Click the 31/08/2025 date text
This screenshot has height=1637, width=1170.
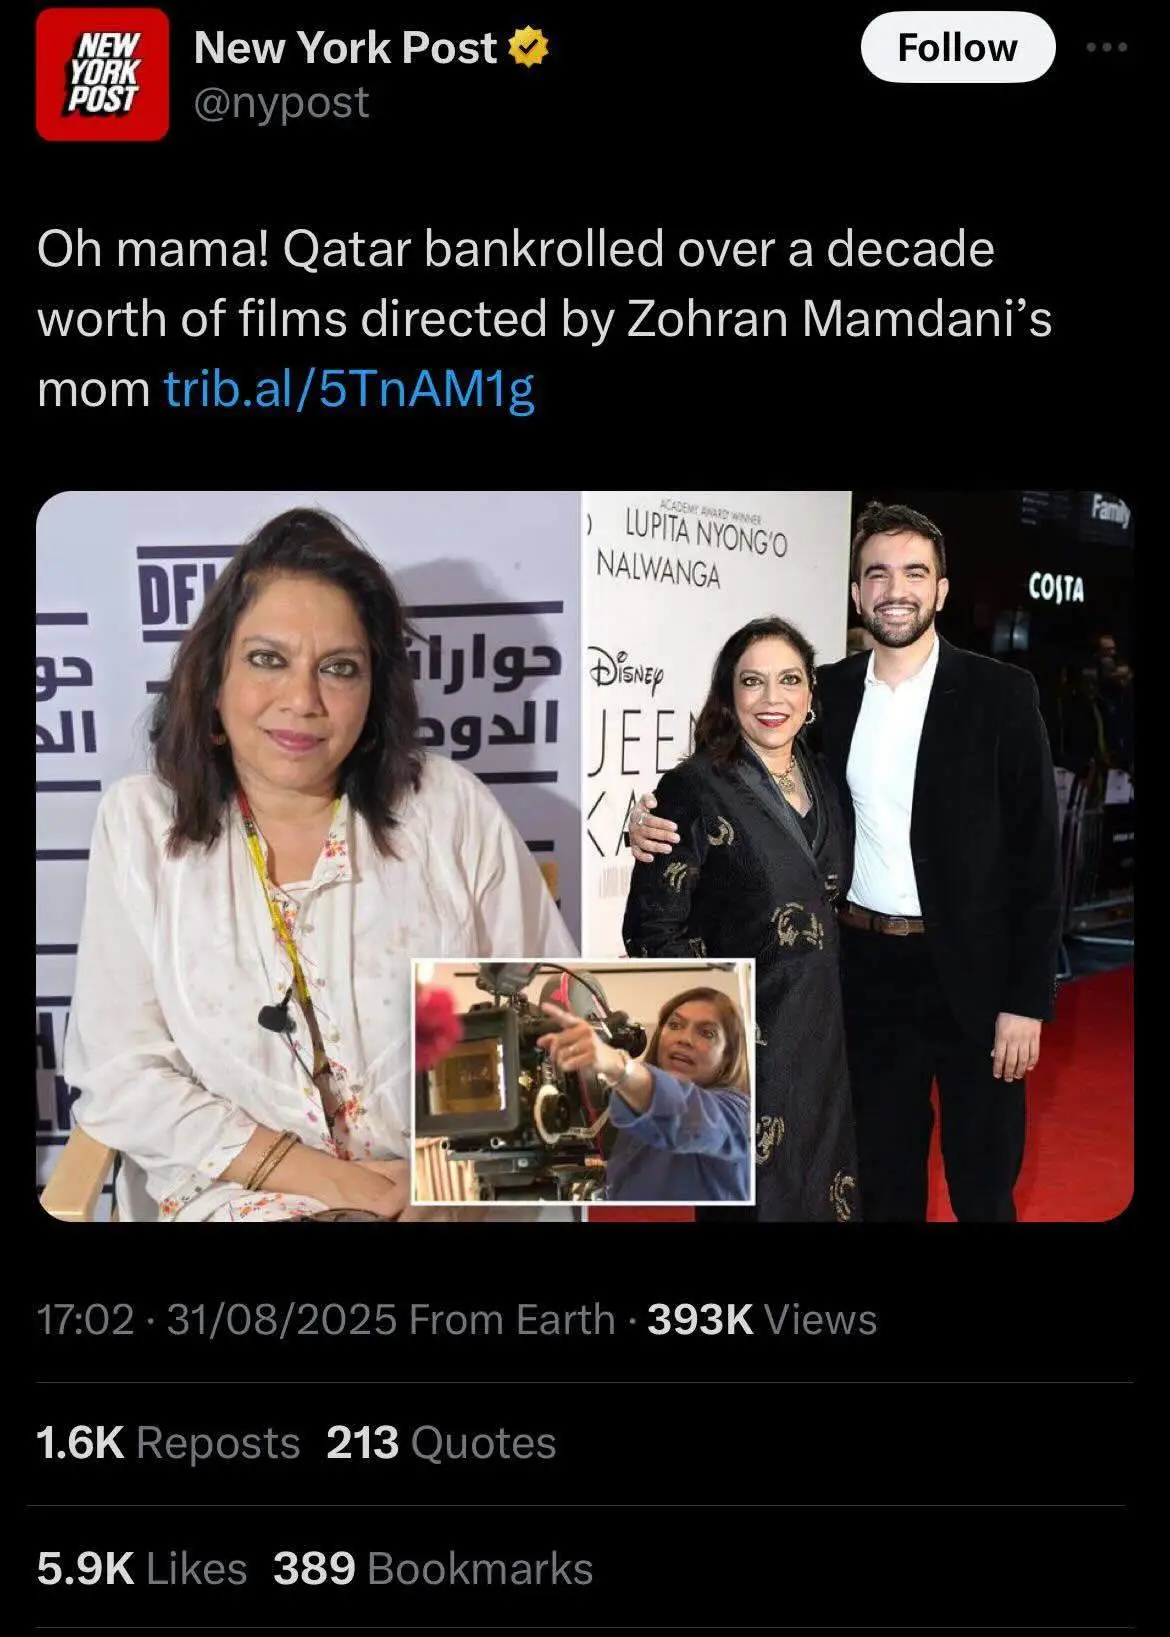click(x=282, y=1319)
